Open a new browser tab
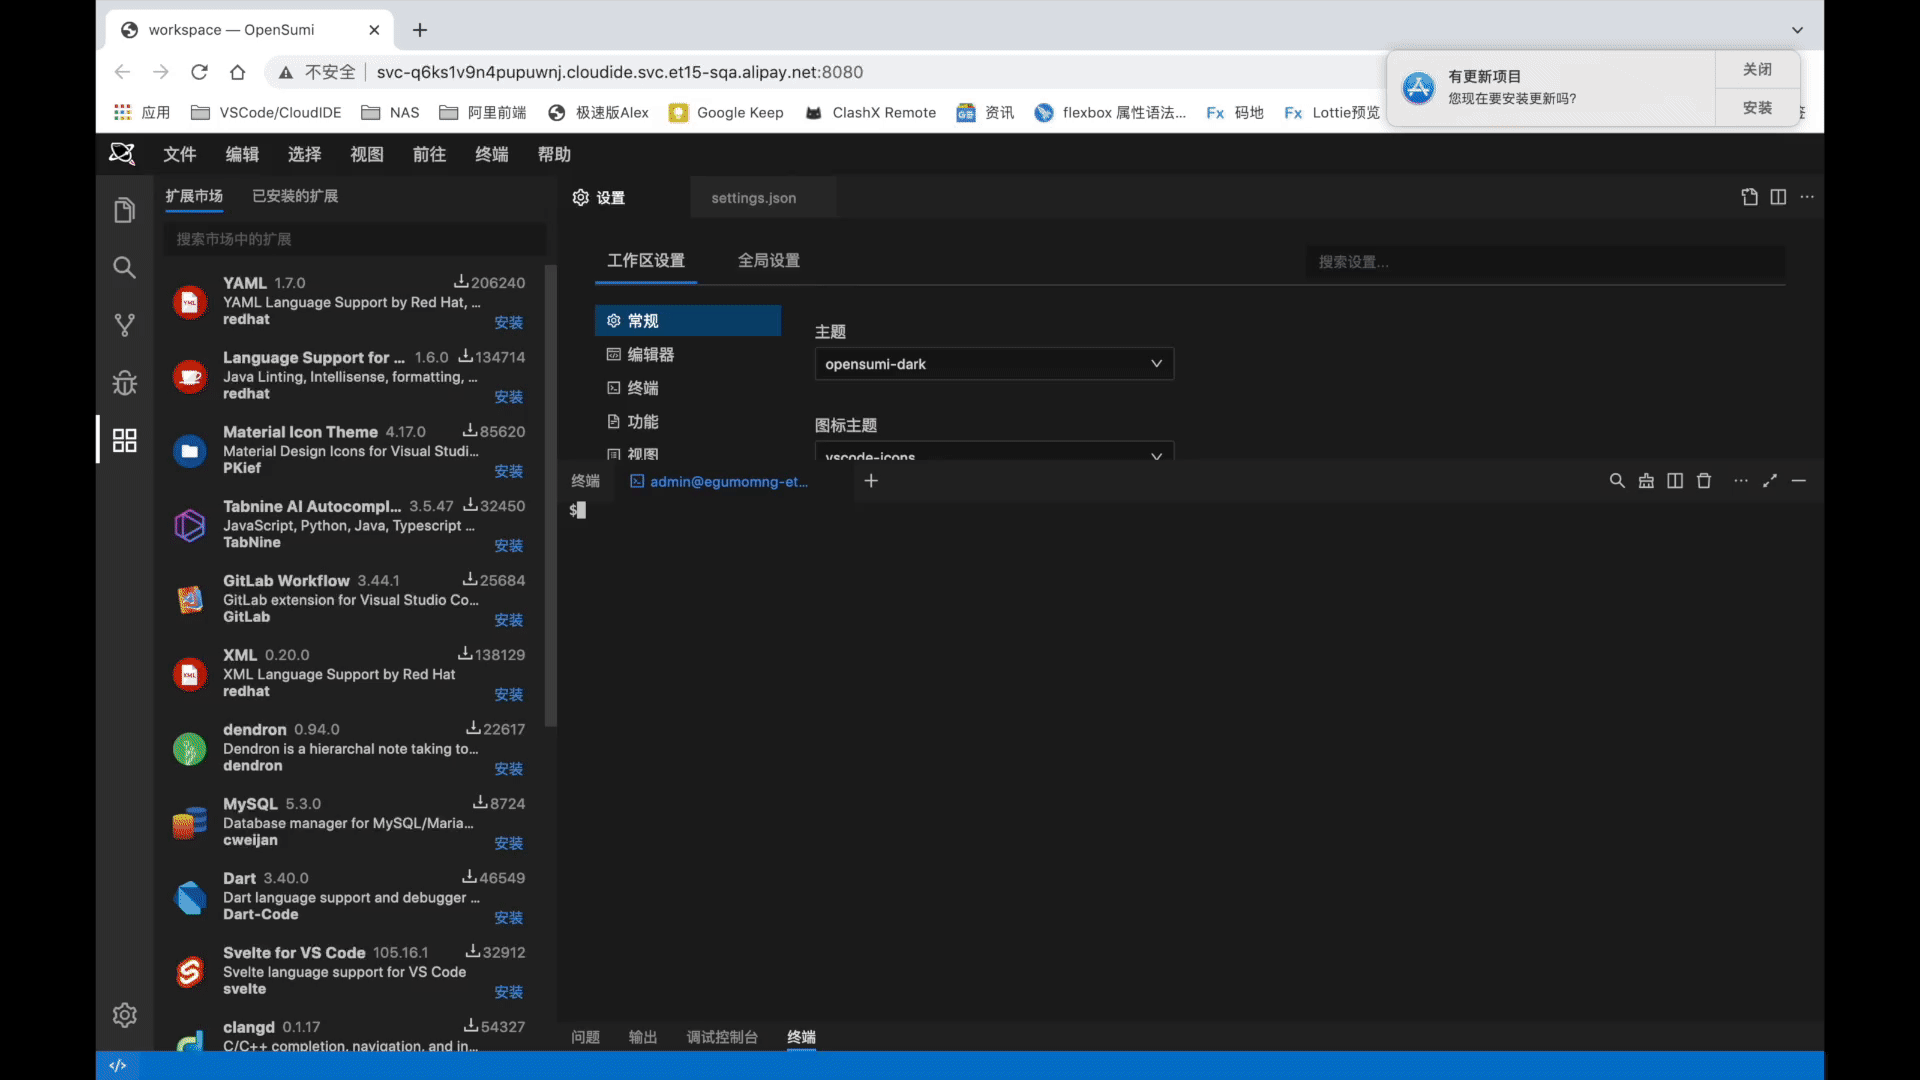Screen dimensions: 1920x1080 click(420, 30)
